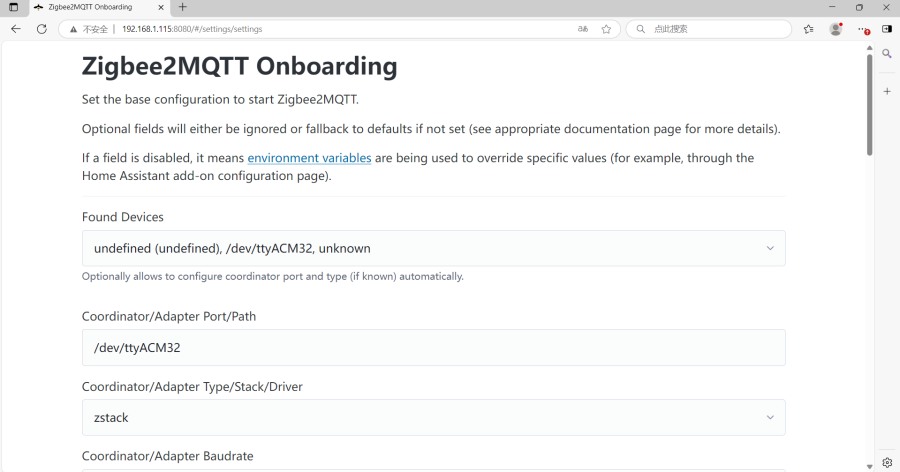The image size is (900, 472).
Task: Open browser settings and more menu
Action: pyautogui.click(x=863, y=29)
